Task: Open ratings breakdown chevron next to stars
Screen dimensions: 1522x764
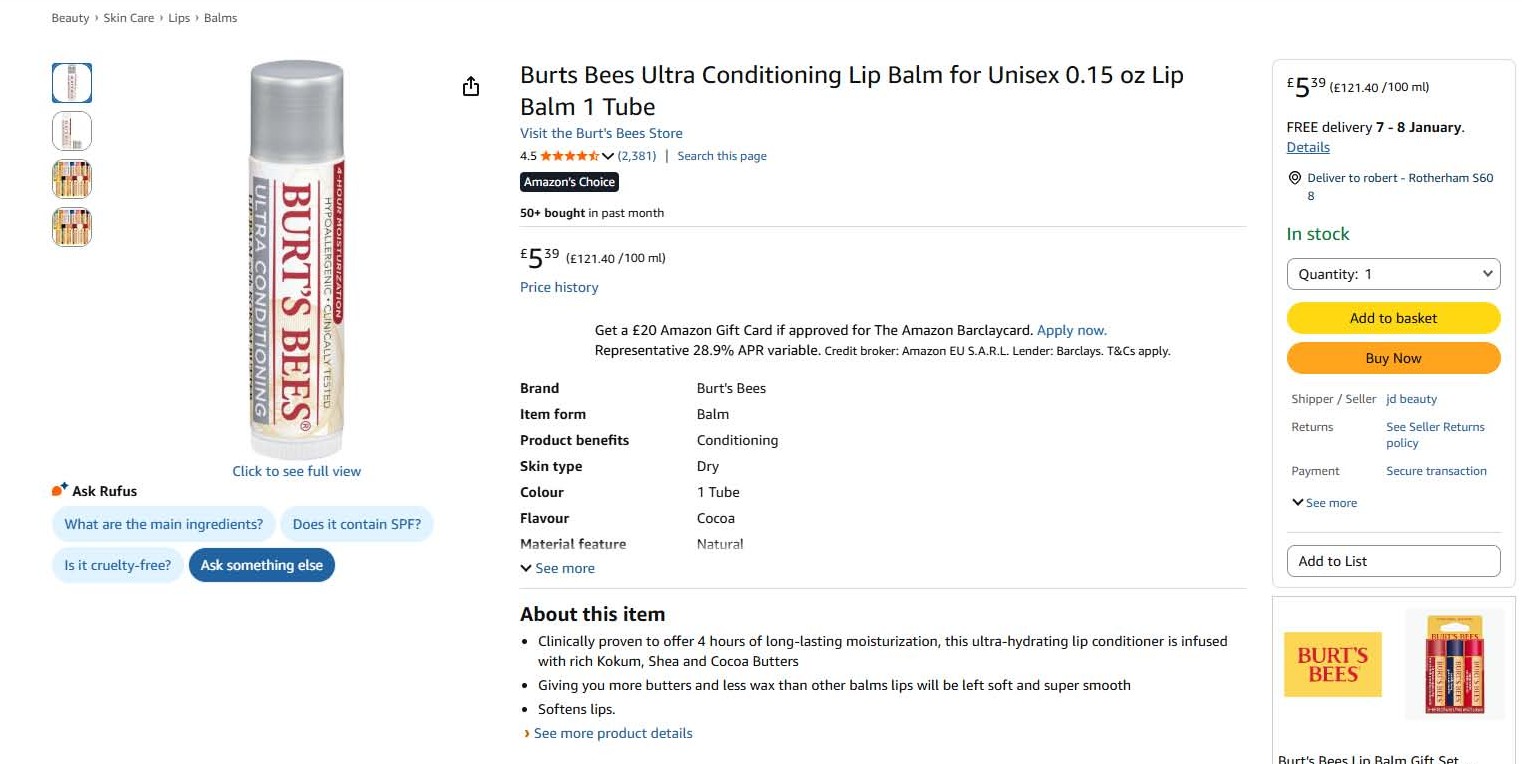Action: click(608, 156)
